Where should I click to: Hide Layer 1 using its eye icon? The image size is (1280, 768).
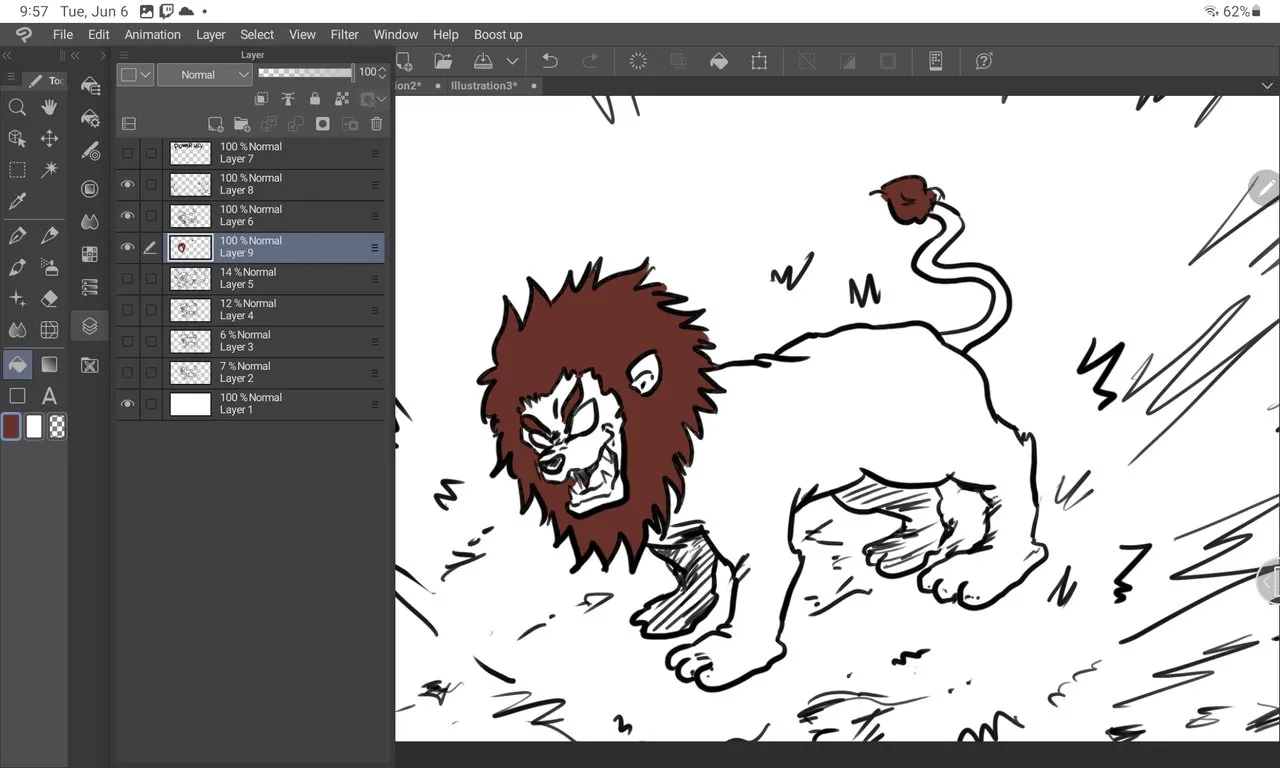pos(127,404)
